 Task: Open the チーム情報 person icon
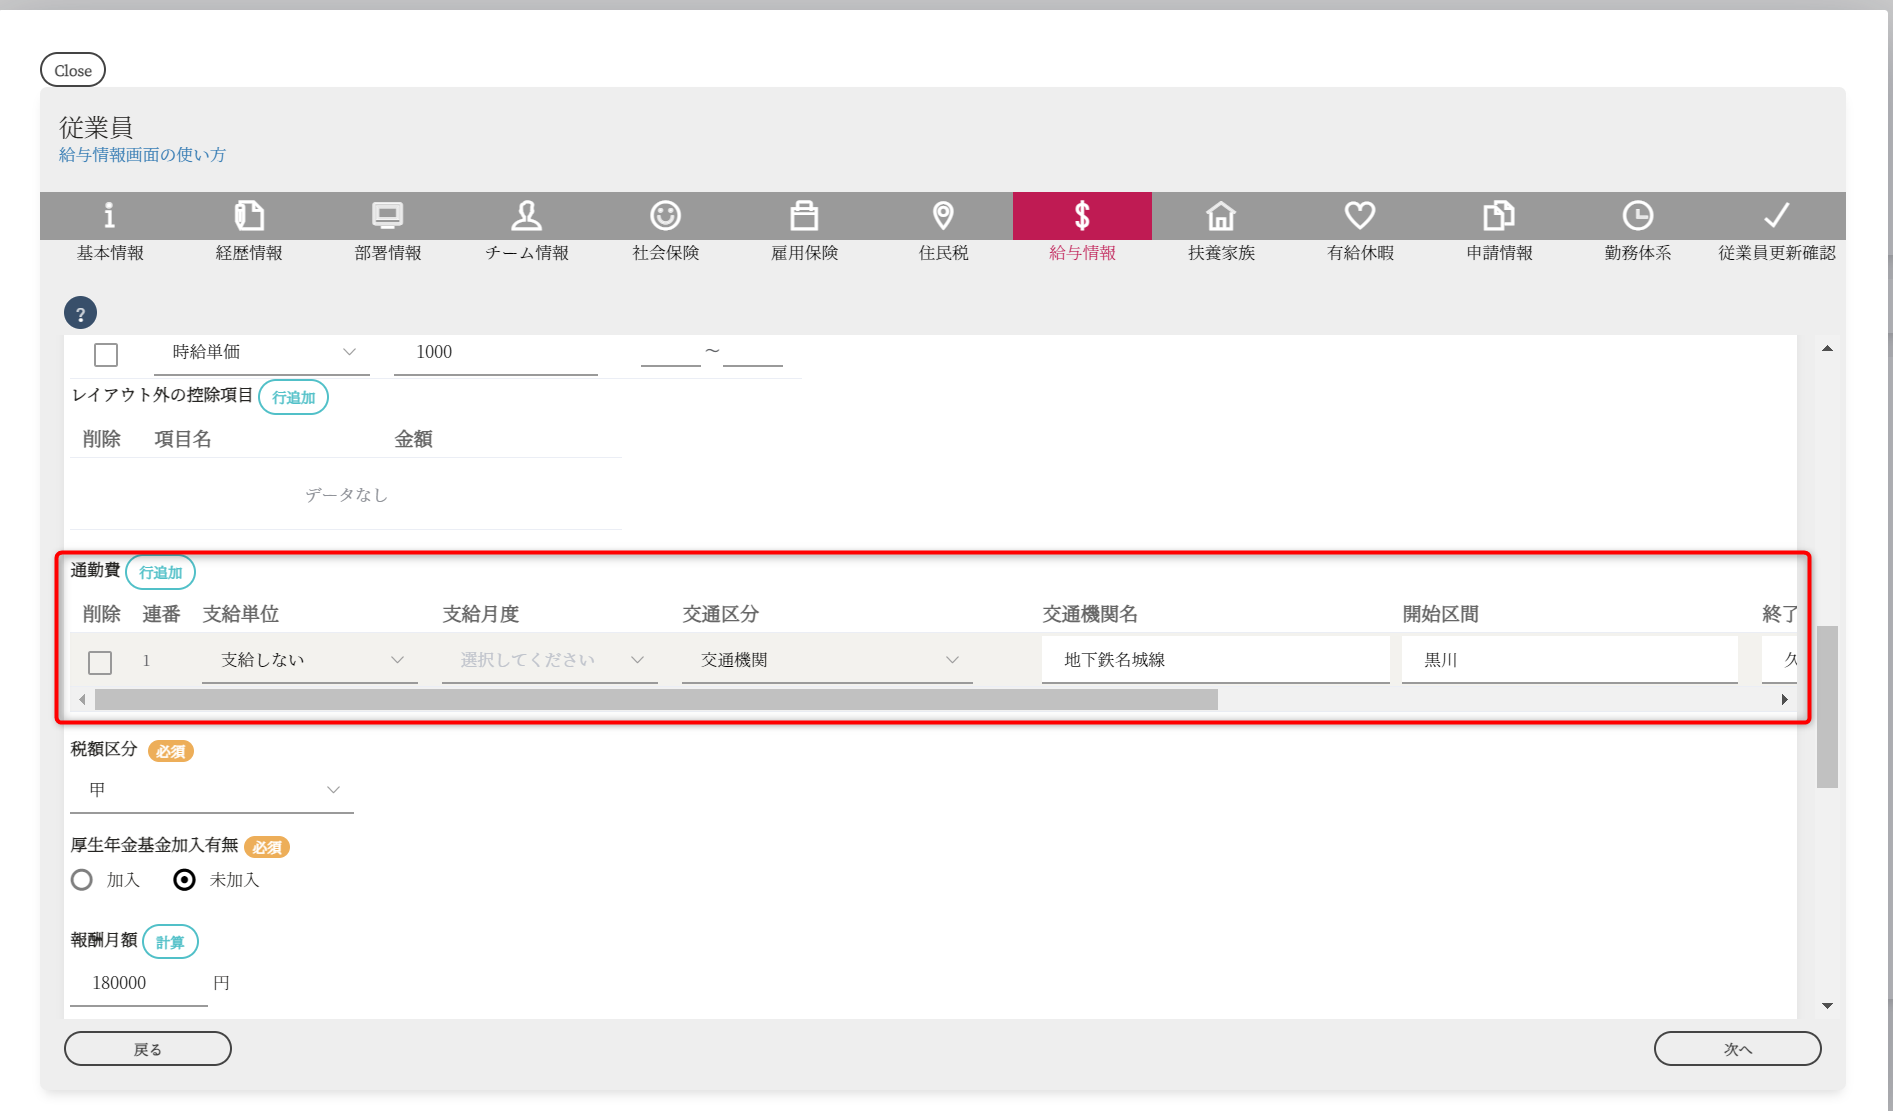tap(527, 215)
